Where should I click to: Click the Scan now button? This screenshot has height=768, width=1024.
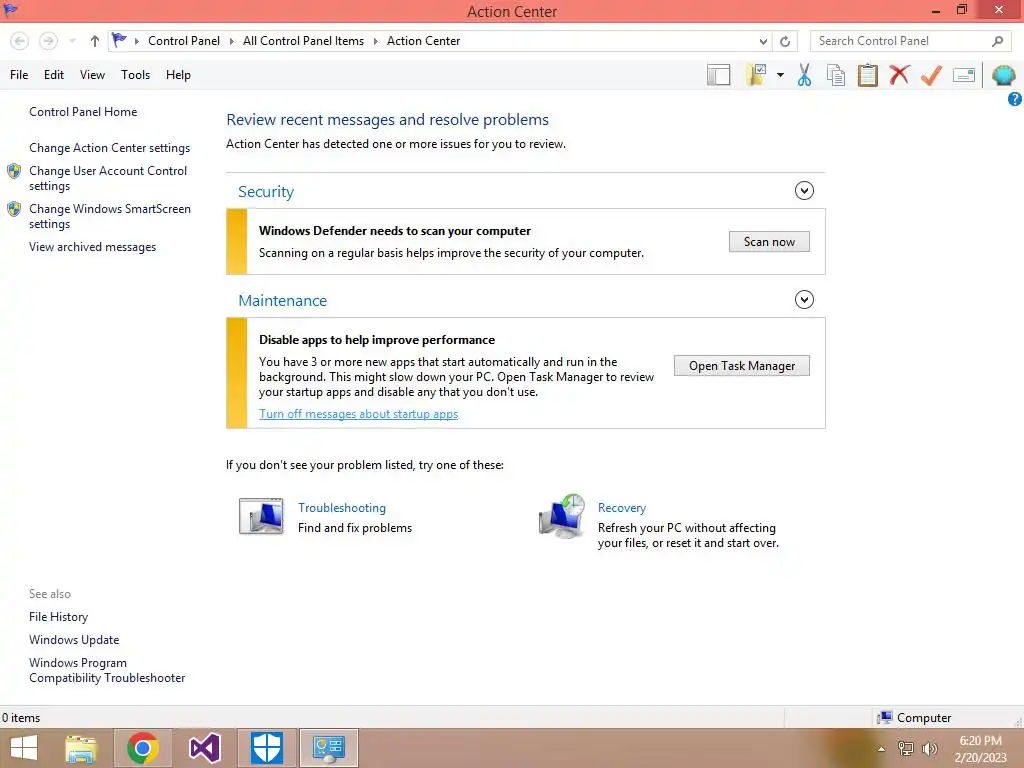point(769,242)
